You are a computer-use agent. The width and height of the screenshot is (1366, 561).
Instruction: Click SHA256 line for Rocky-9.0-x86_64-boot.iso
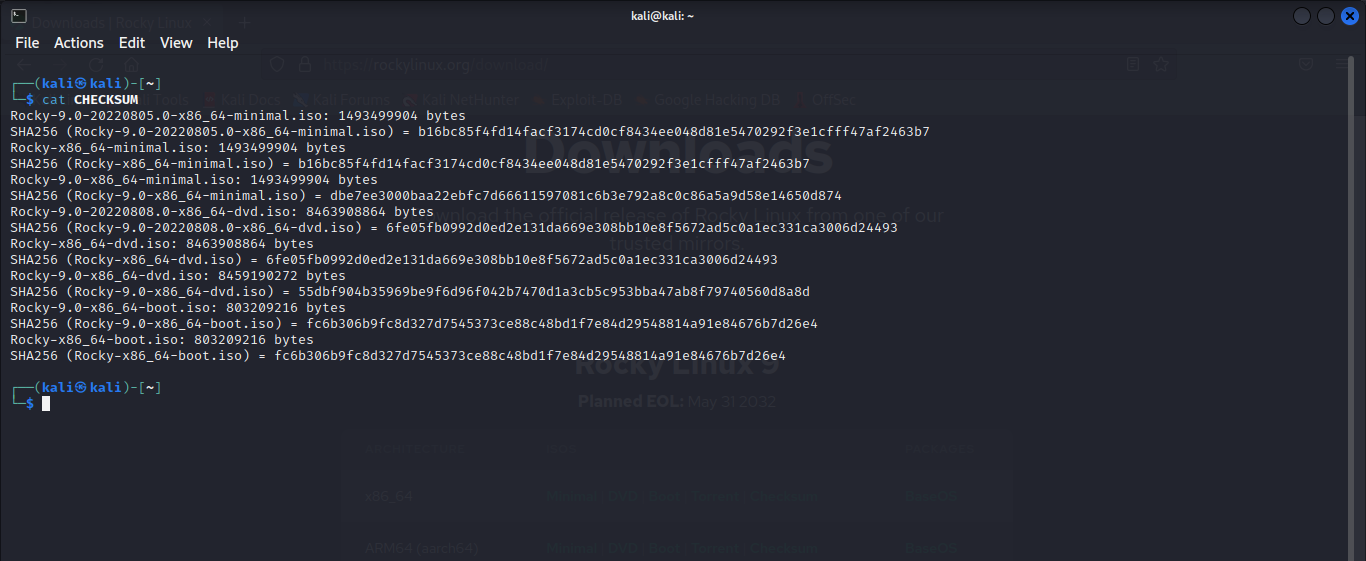coord(414,323)
